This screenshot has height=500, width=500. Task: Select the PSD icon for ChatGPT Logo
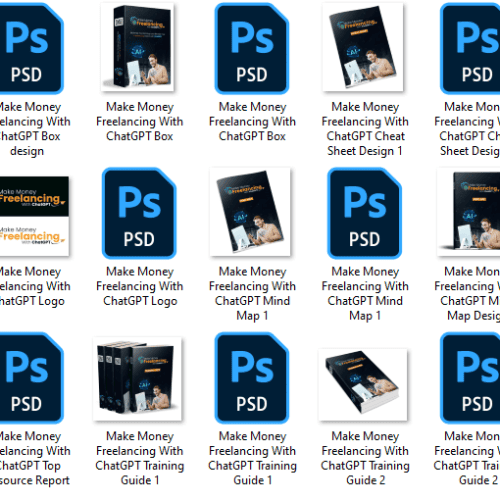pos(139,213)
